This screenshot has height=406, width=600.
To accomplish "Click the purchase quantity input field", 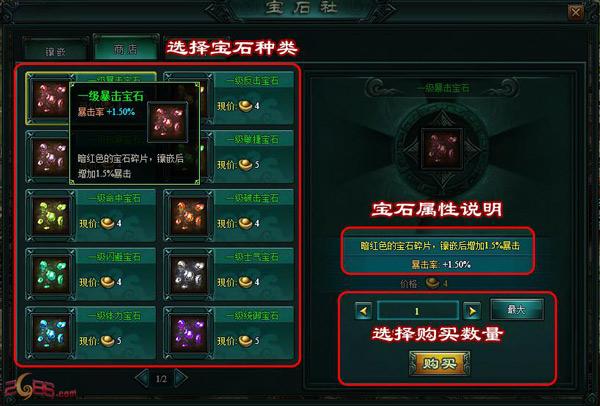I will click(418, 311).
